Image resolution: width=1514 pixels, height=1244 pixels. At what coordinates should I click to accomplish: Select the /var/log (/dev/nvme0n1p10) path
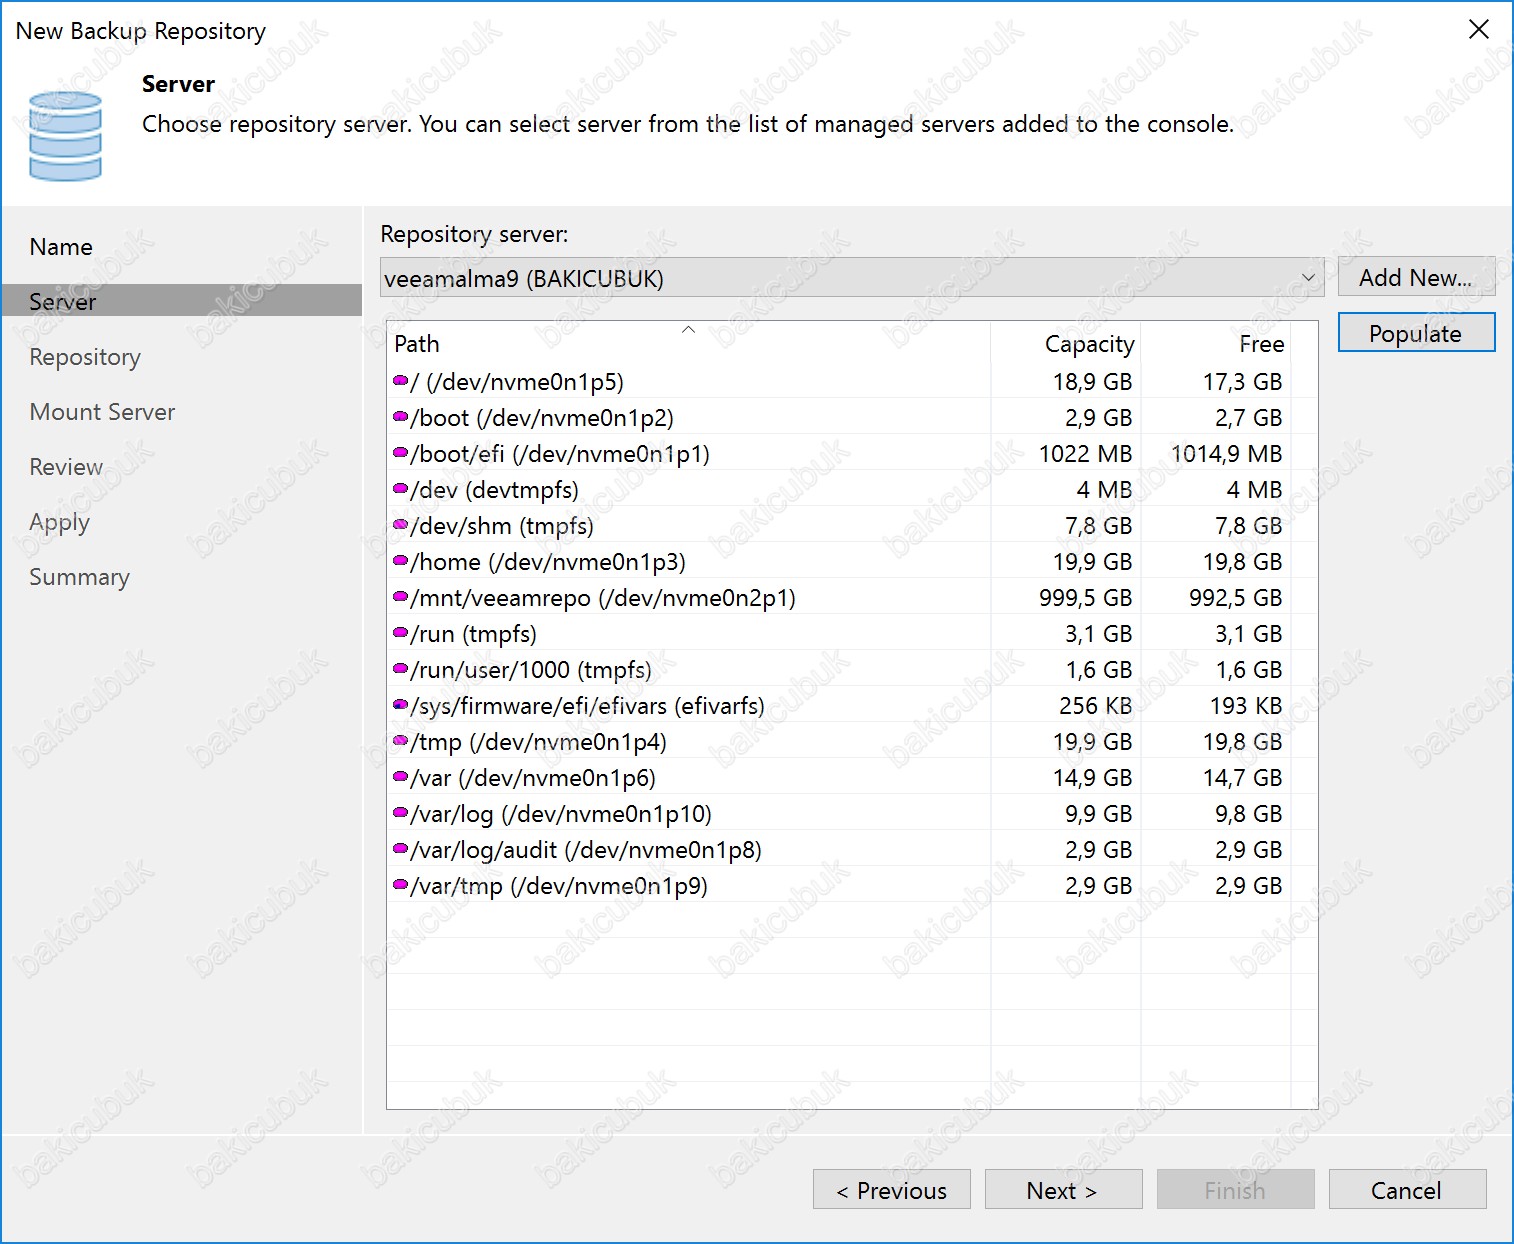coord(561,814)
